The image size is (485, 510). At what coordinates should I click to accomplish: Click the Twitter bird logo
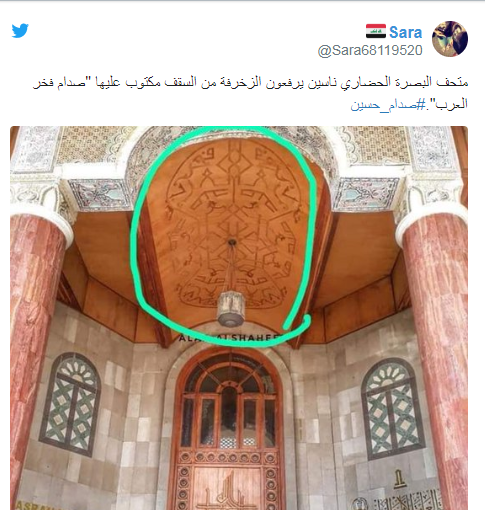[x=20, y=31]
